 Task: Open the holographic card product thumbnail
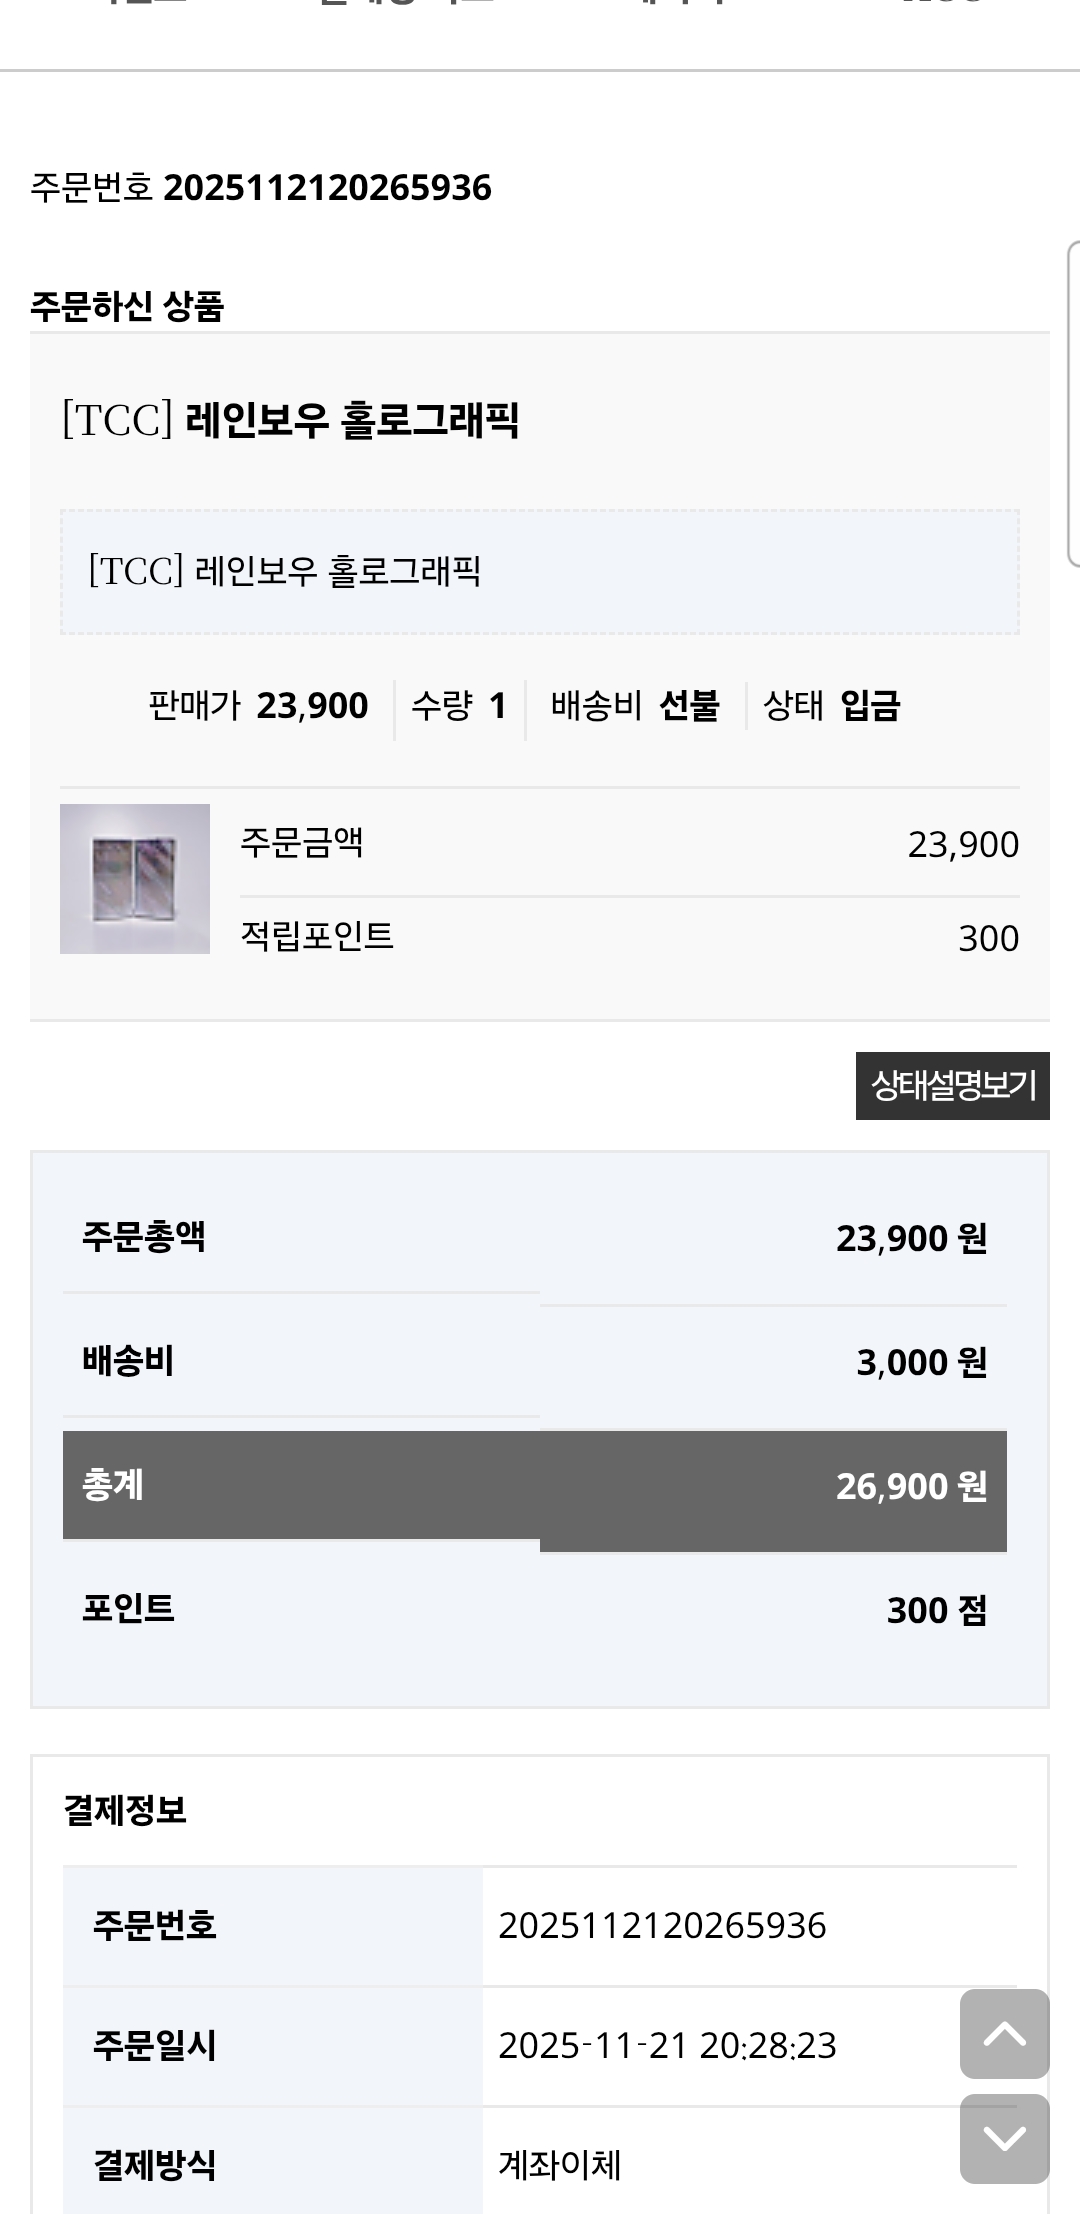pos(135,878)
